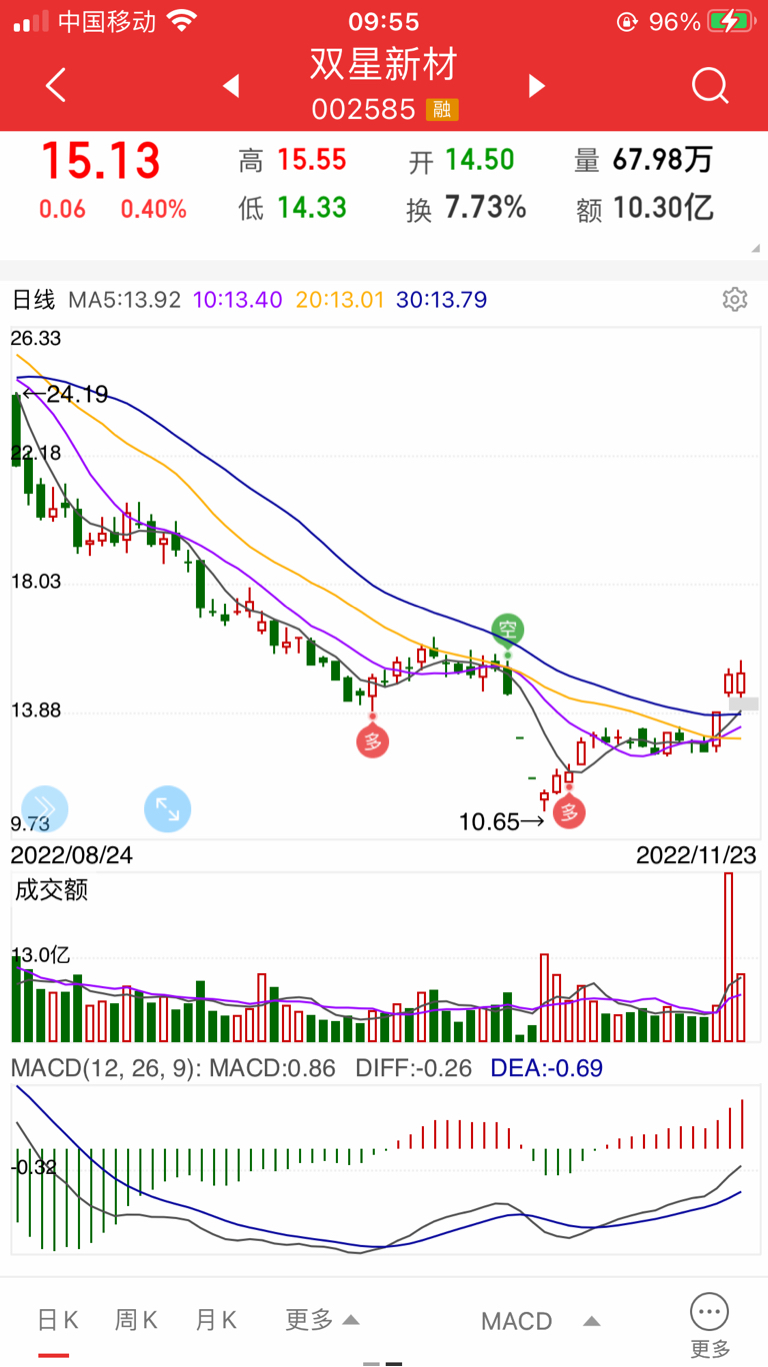768x1367 pixels.
Task: Tap the tallest red turnover bar
Action: click(x=729, y=957)
